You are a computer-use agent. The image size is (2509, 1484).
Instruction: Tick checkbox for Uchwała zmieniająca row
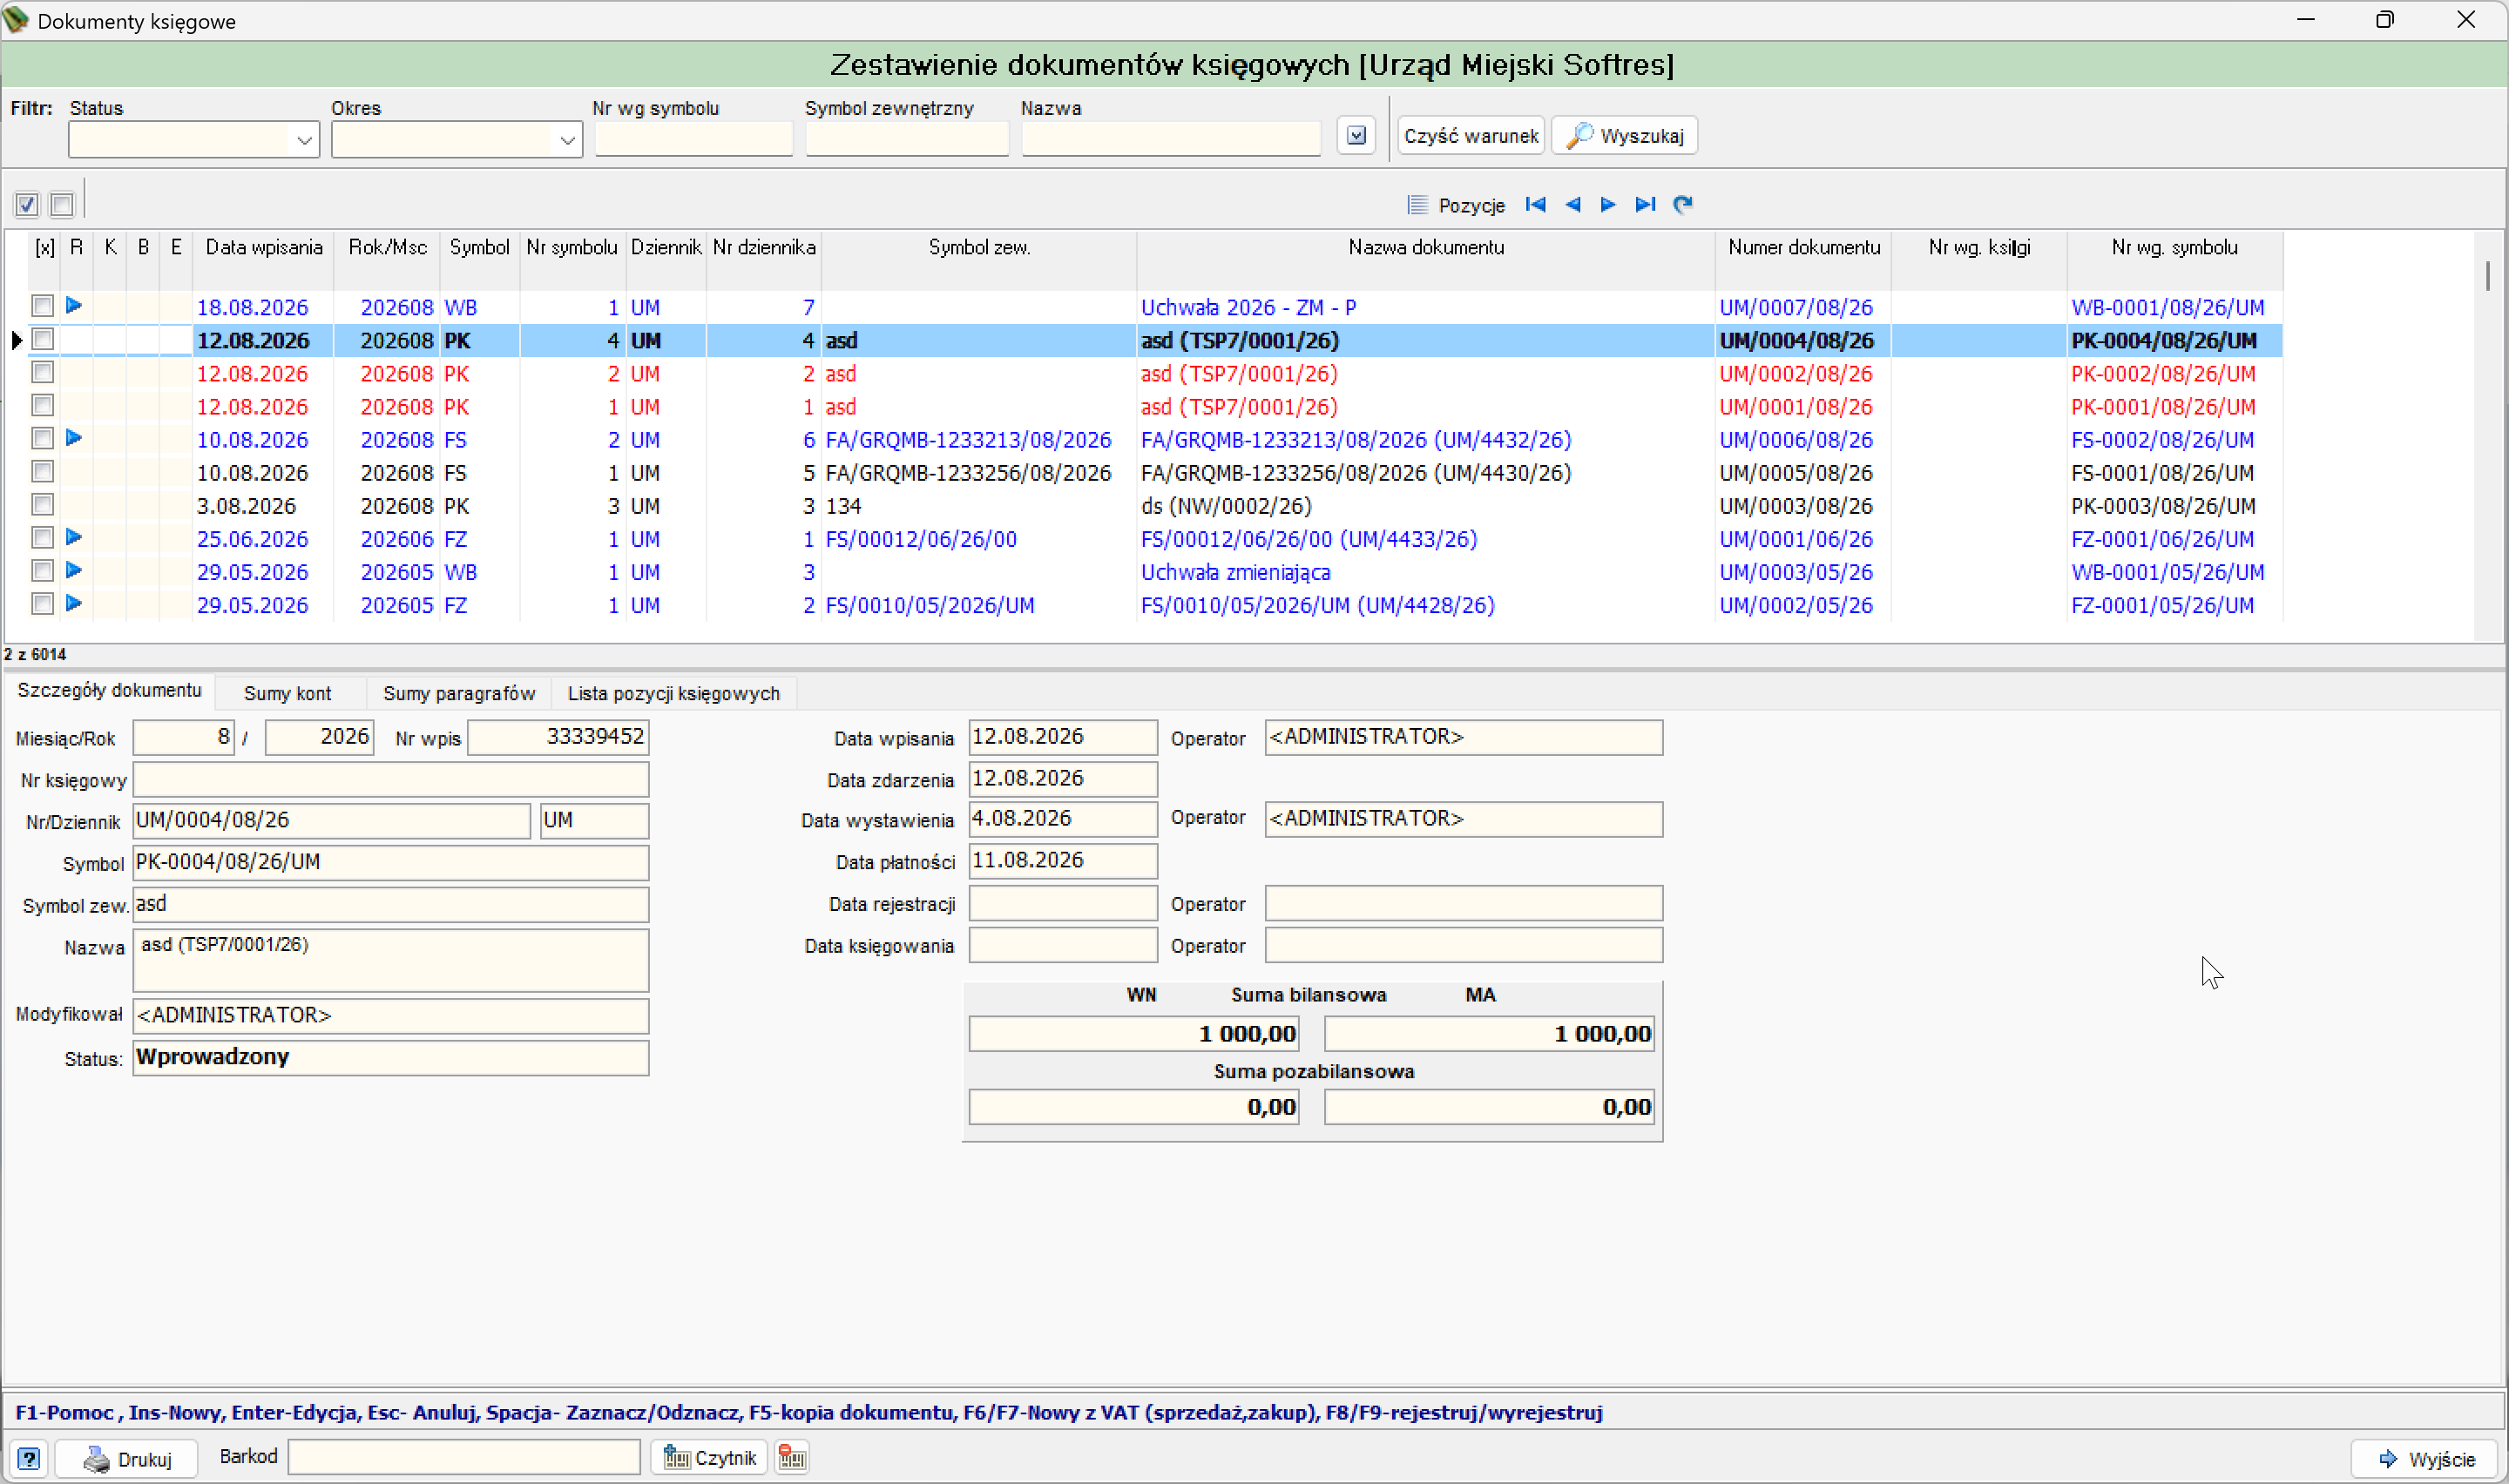(42, 571)
